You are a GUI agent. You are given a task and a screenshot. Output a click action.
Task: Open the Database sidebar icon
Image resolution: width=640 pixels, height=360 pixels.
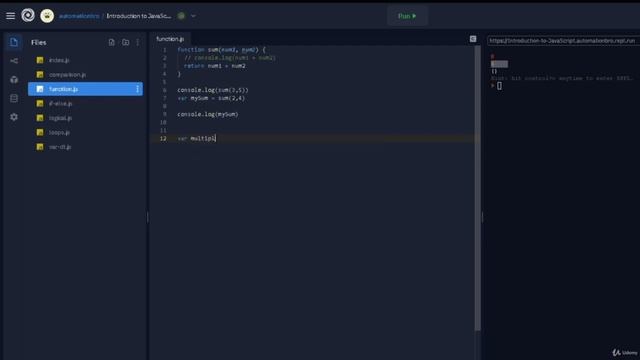14,98
